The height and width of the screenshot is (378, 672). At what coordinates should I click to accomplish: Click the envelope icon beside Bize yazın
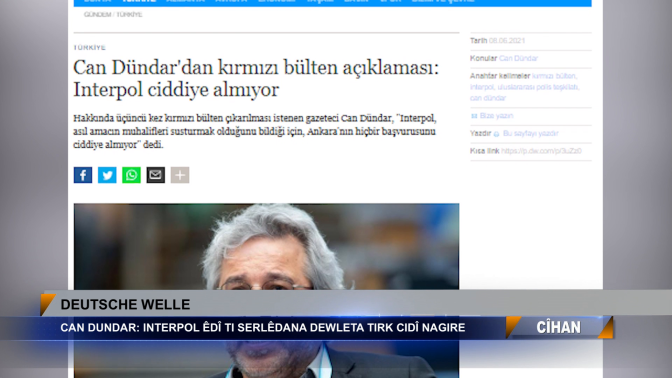[474, 116]
